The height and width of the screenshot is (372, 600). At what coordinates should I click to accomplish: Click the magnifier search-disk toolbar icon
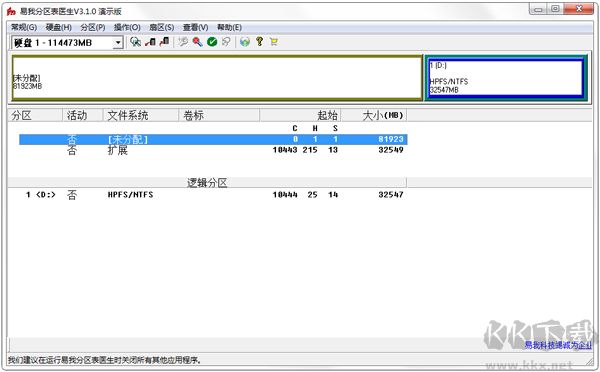click(x=135, y=42)
